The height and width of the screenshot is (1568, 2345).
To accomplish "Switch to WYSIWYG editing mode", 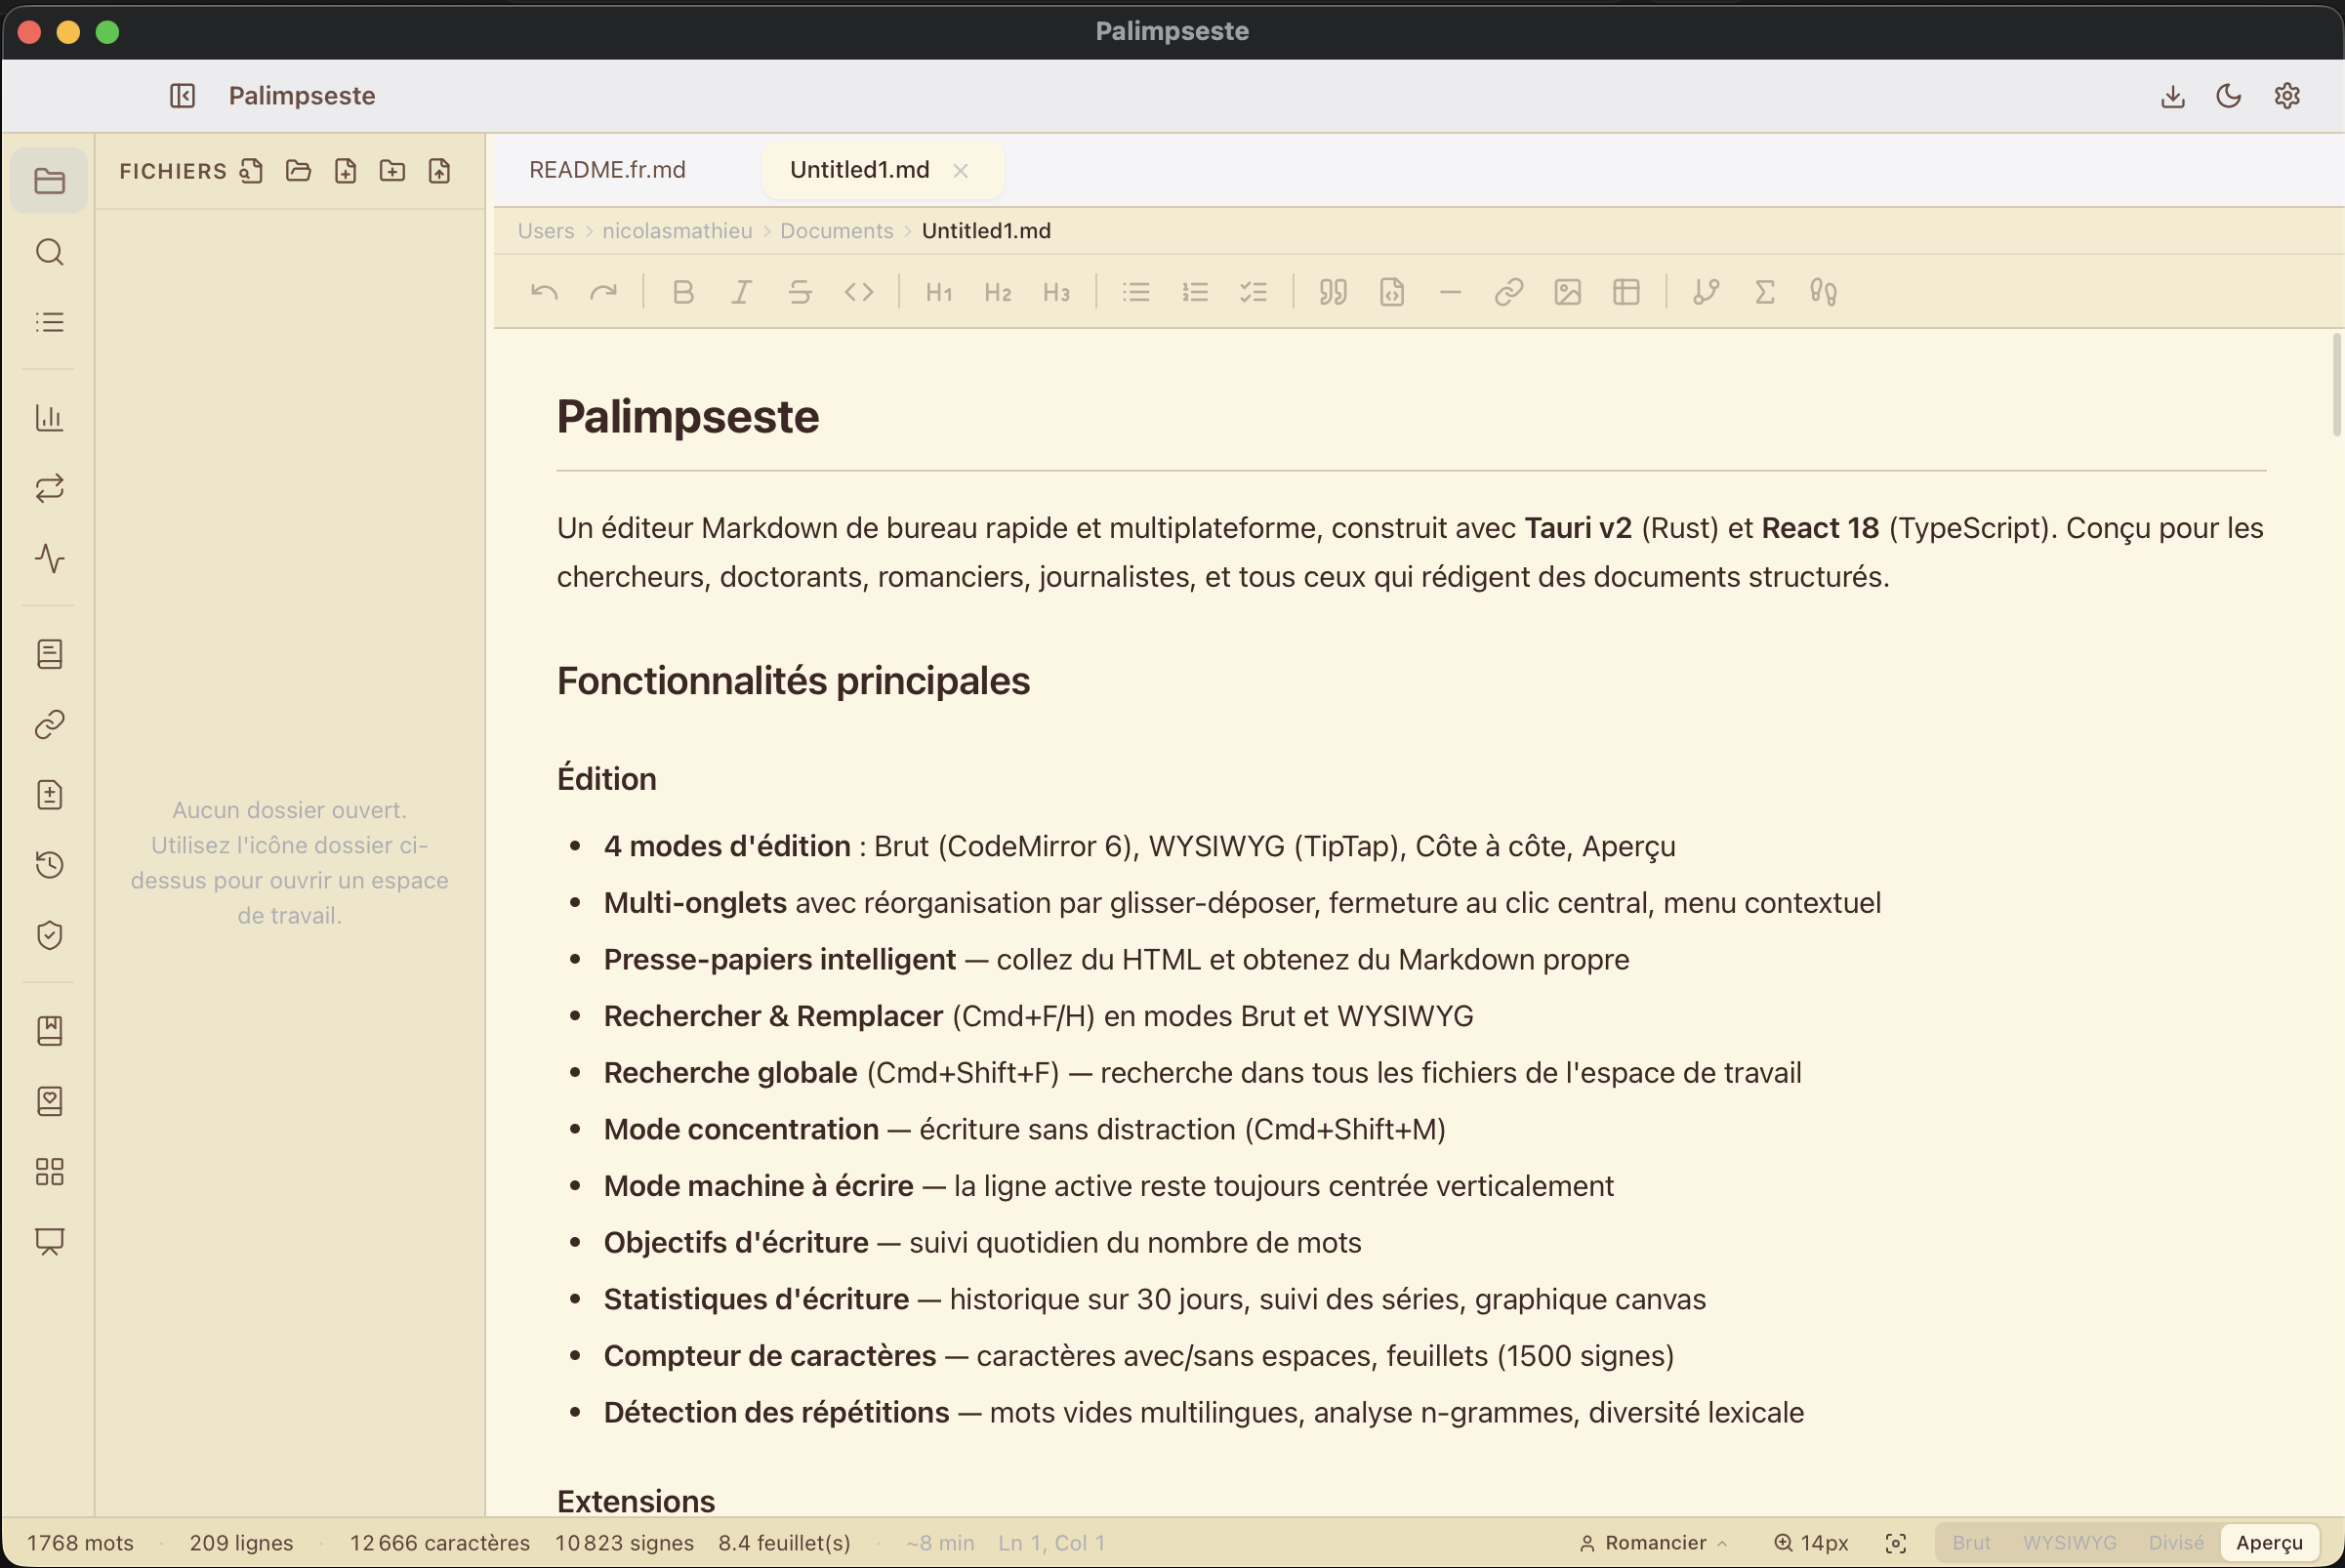I will click(x=2069, y=1543).
